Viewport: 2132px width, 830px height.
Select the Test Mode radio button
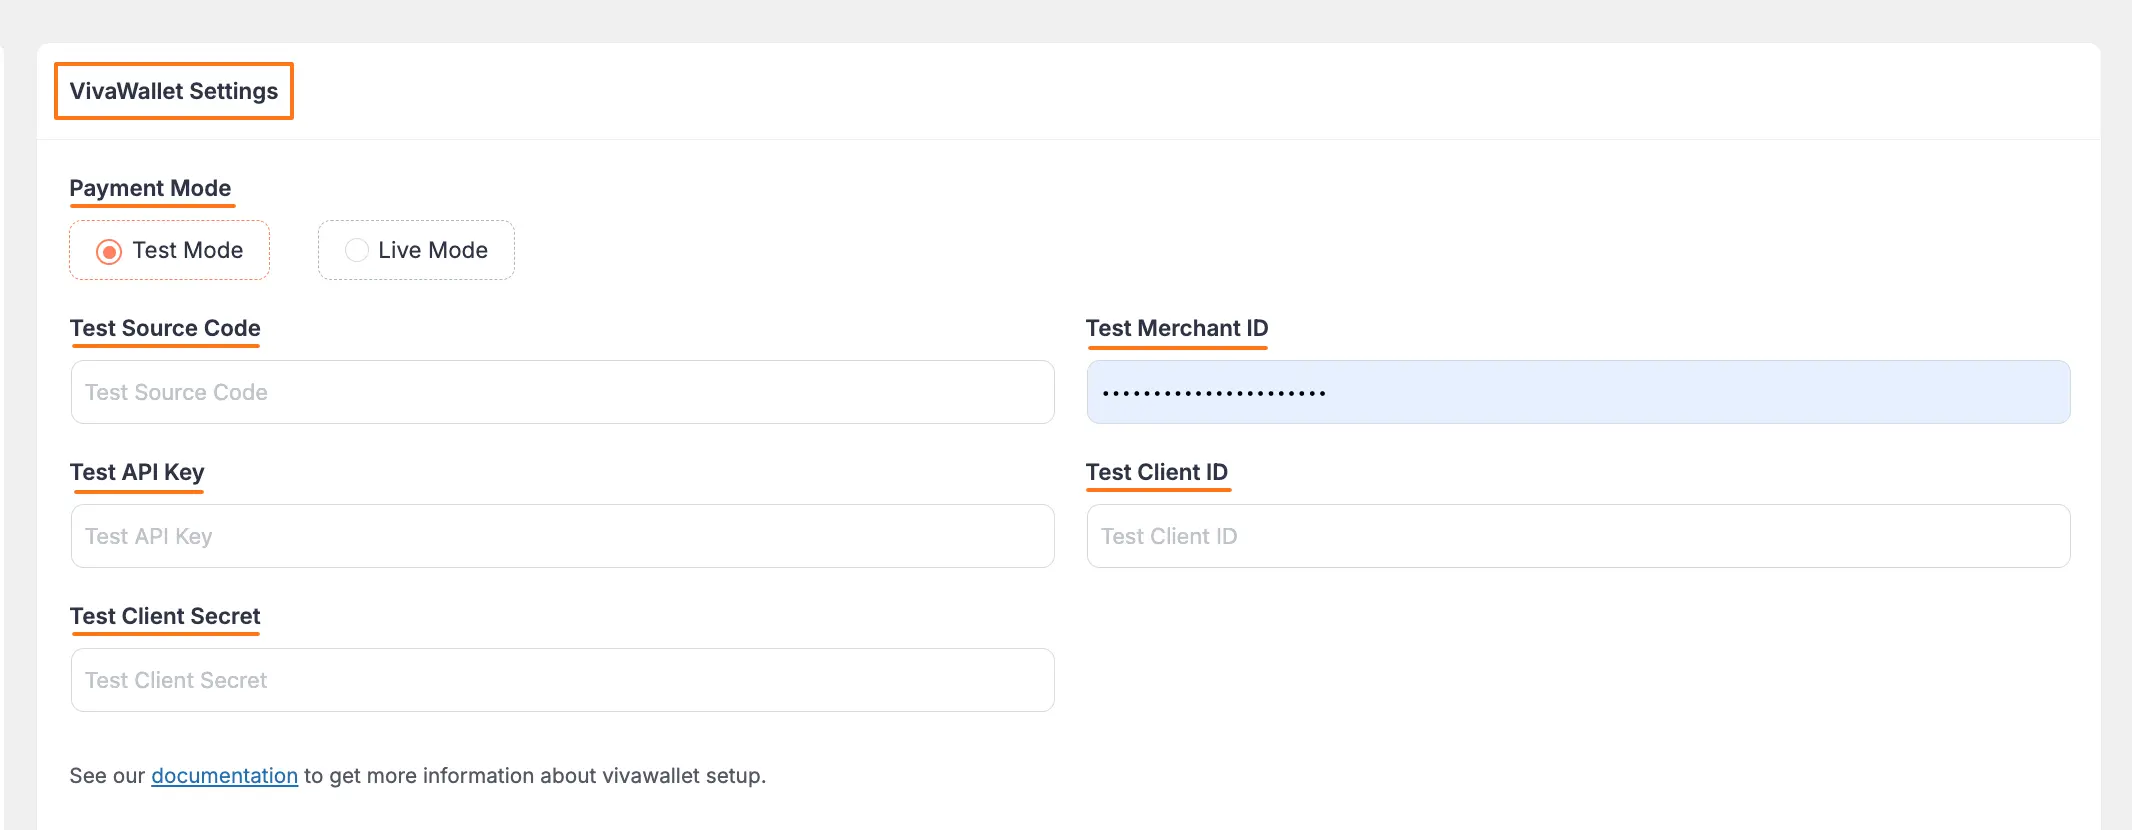(x=109, y=251)
